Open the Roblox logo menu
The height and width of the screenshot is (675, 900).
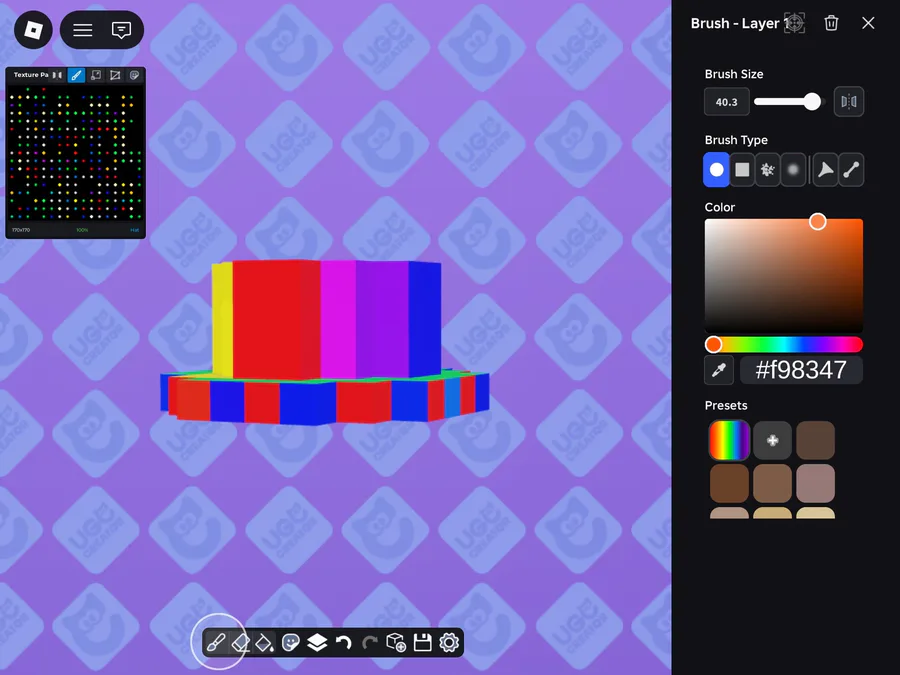[x=33, y=30]
